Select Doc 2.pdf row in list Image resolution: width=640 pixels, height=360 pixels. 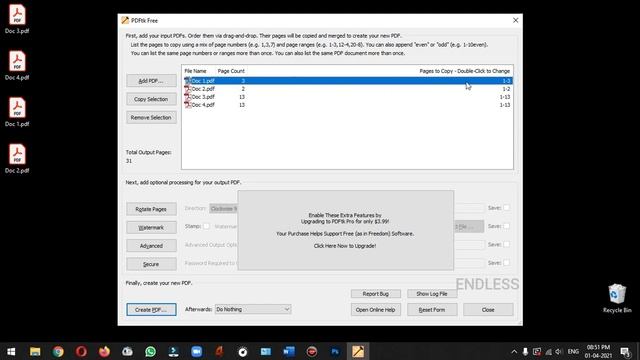pyautogui.click(x=347, y=89)
